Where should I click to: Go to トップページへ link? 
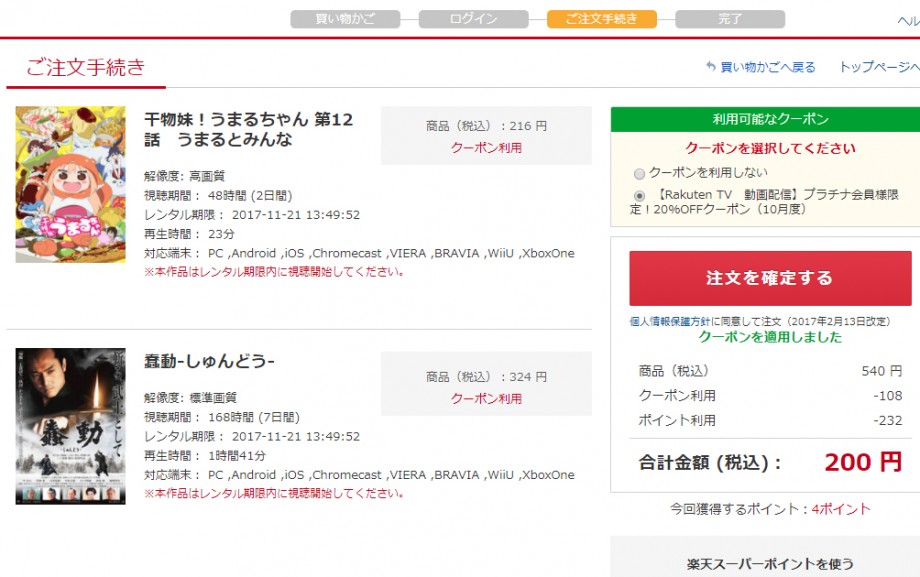tap(878, 67)
